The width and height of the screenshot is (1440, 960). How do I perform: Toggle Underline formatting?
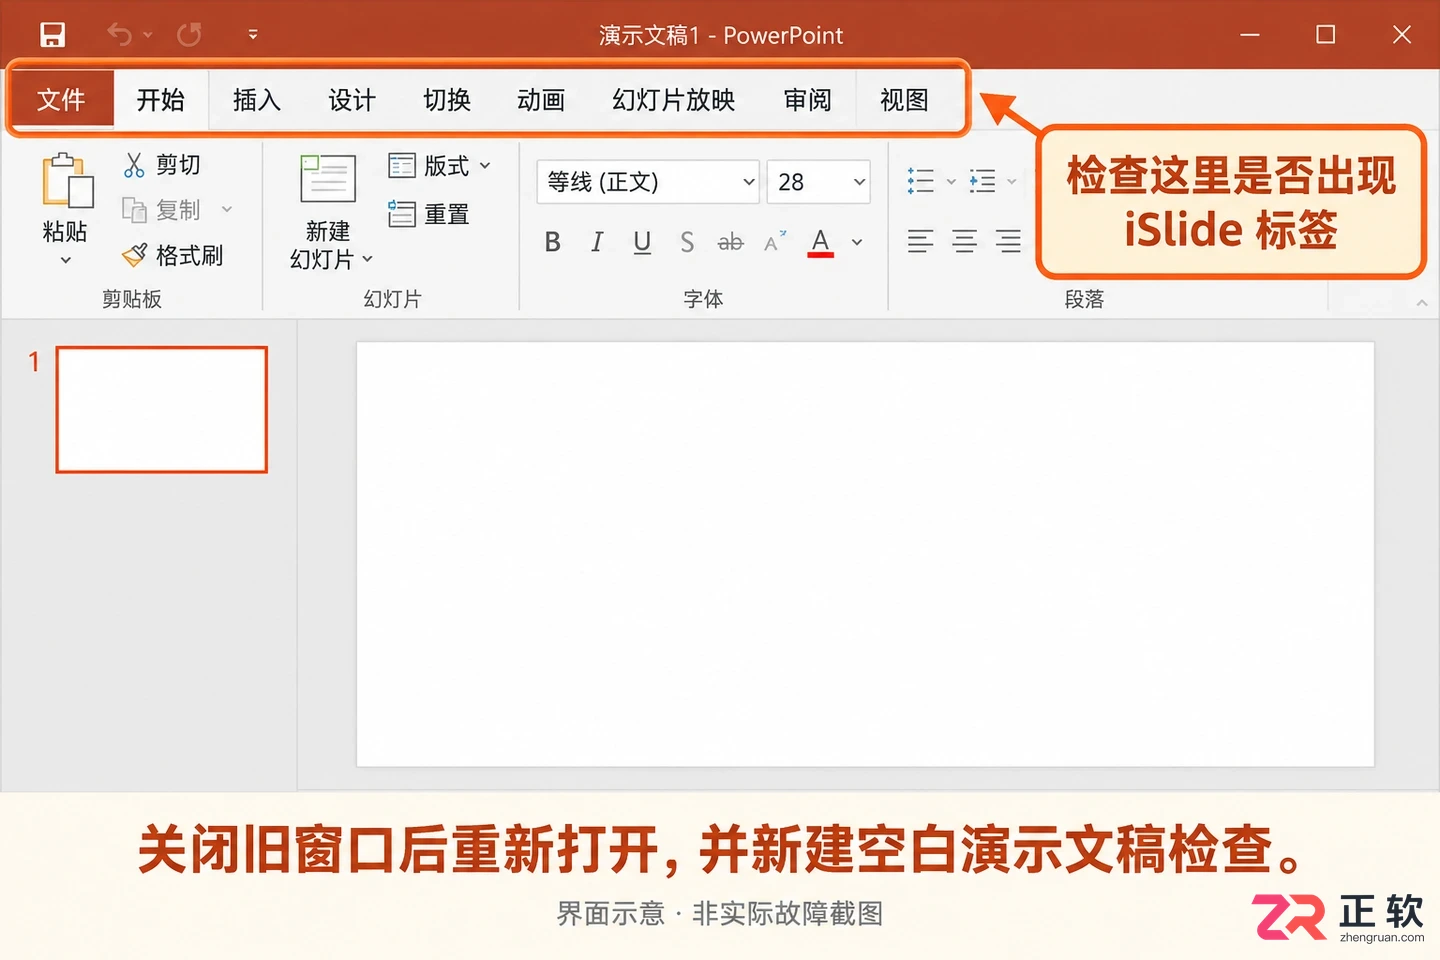coord(642,242)
